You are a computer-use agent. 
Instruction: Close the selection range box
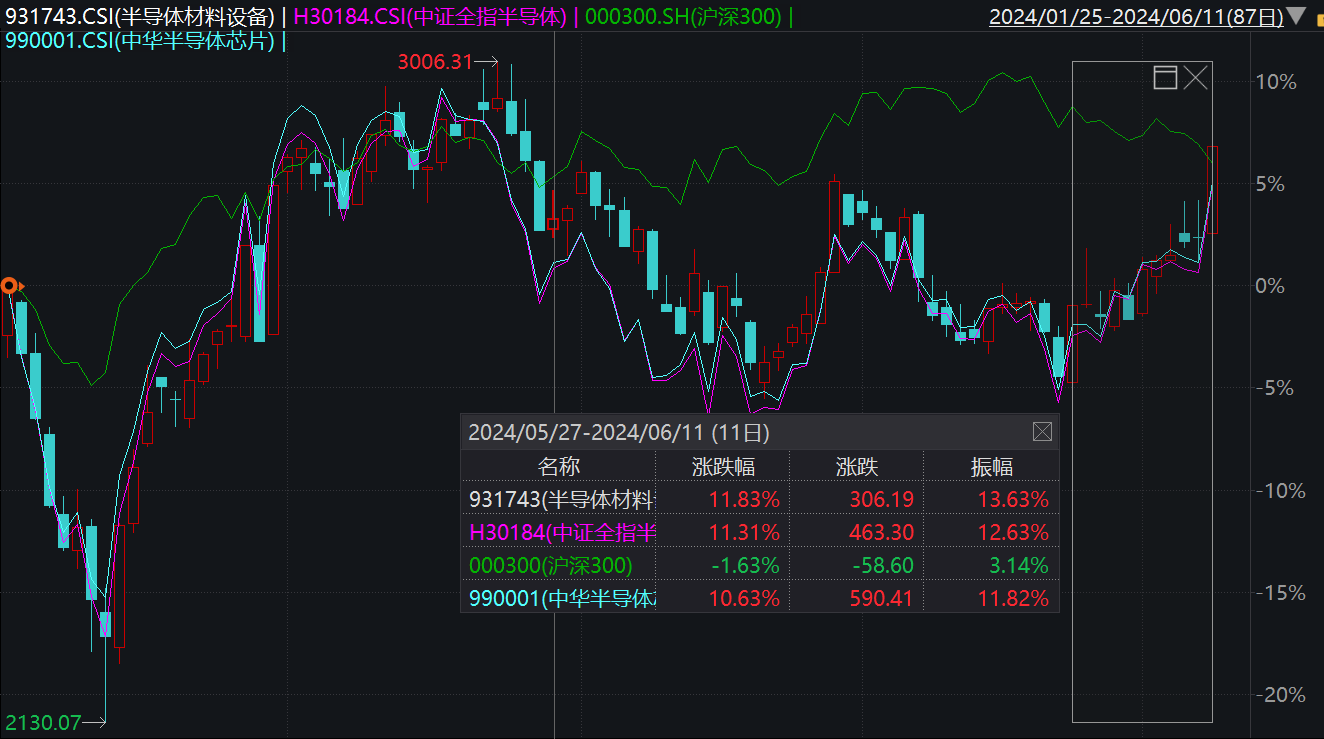[x=1196, y=78]
